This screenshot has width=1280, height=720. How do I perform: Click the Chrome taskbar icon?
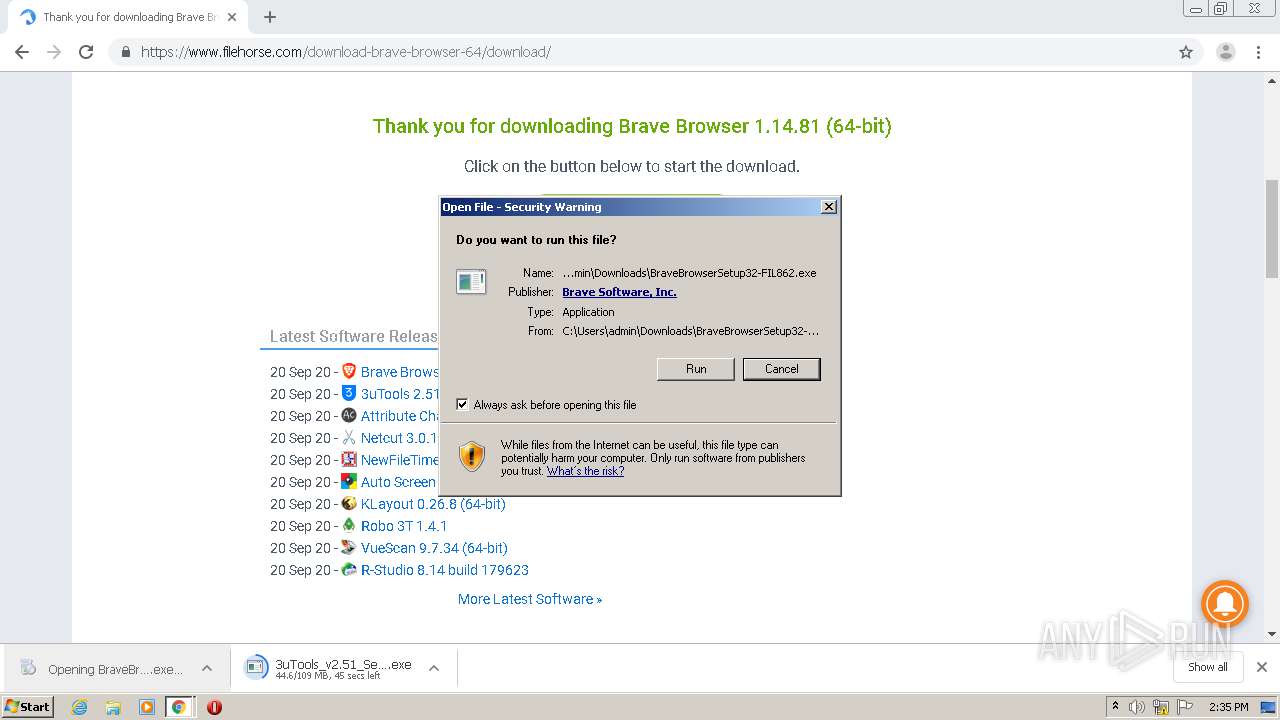click(x=179, y=707)
